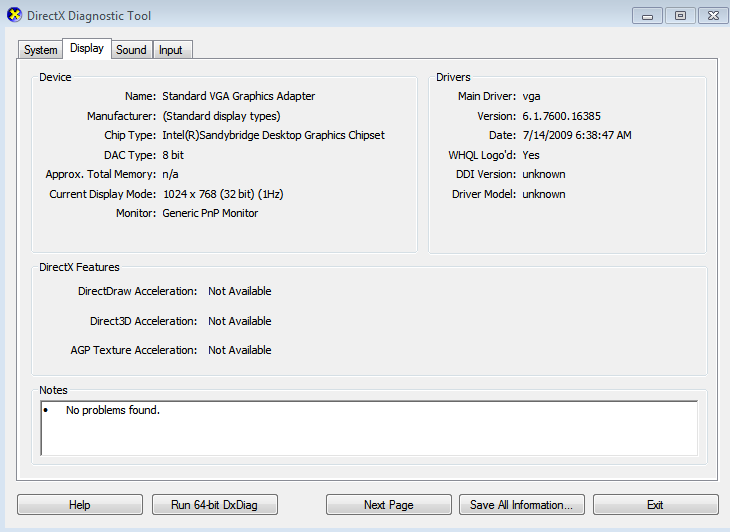Click the 'DirectDraw Acceleration:' label
The image size is (730, 532).
tap(137, 291)
